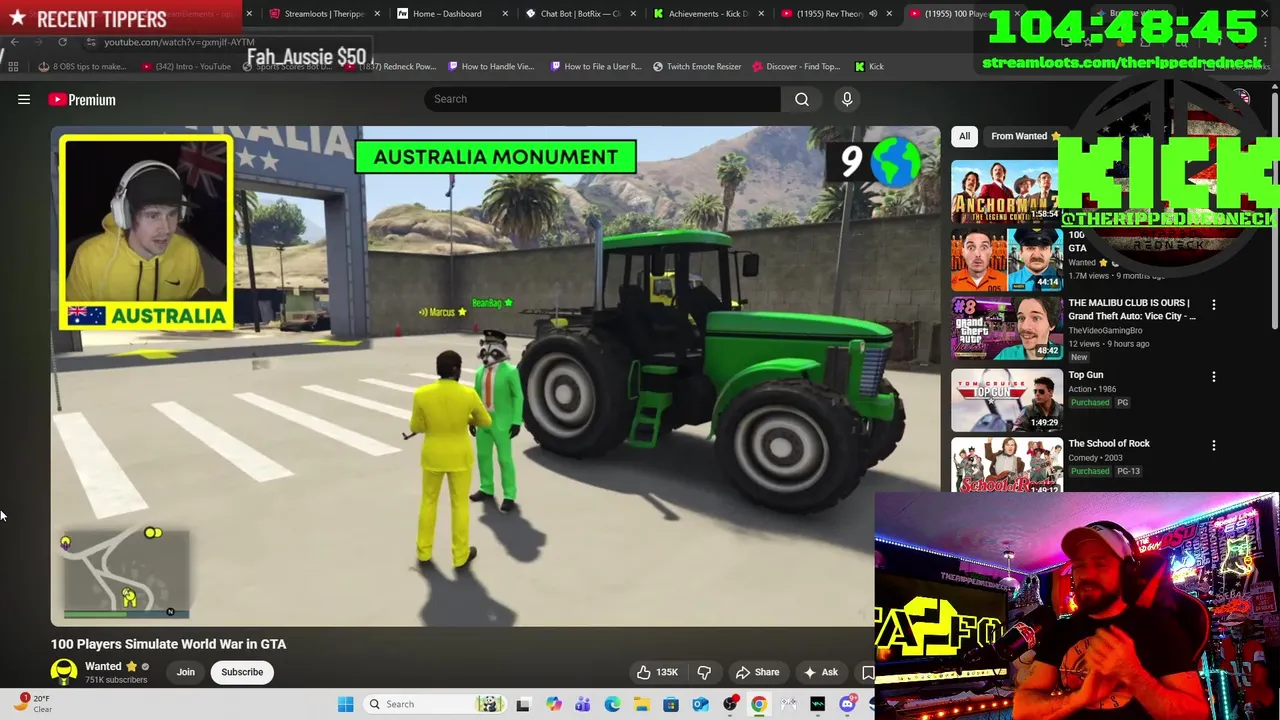Open the Windows Start menu
Screen dimensions: 1280x720
point(345,704)
